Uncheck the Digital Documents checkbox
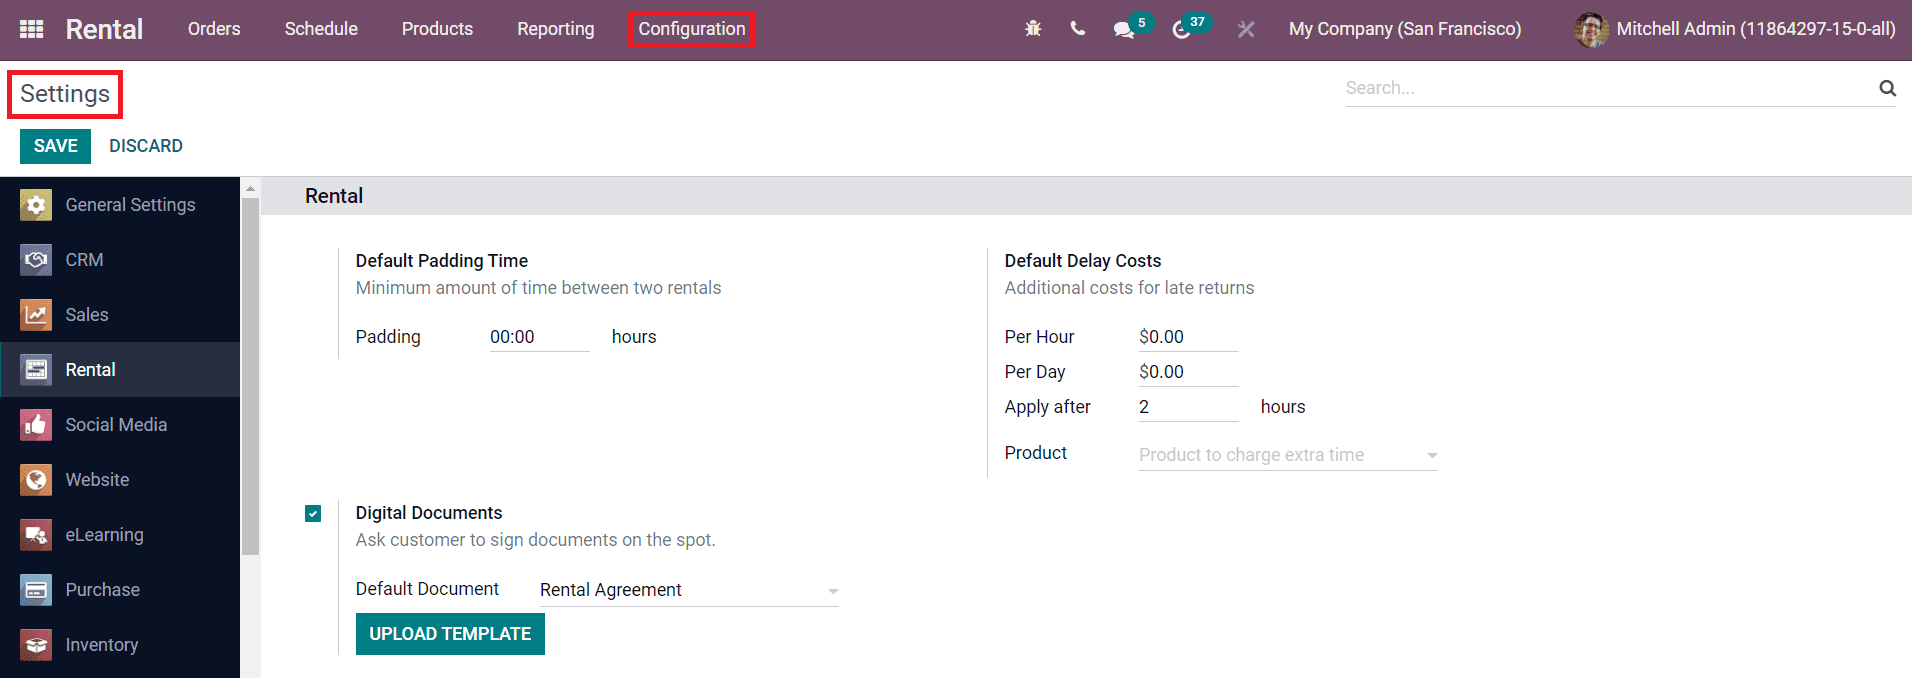The width and height of the screenshot is (1912, 678). (313, 514)
